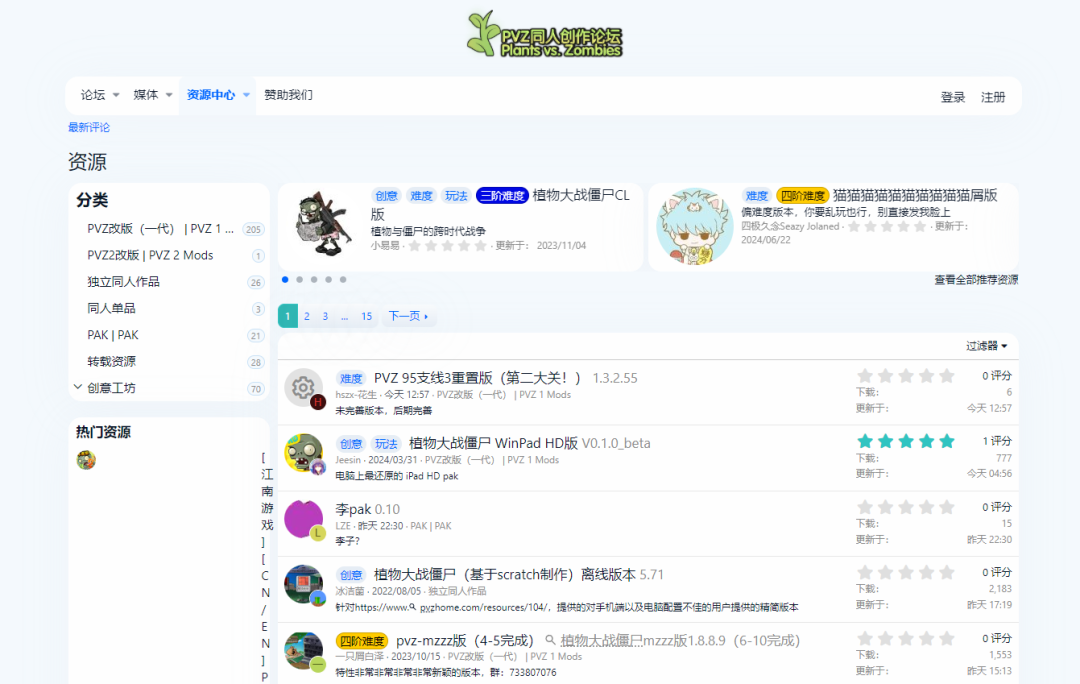Go to page 3

tap(325, 316)
